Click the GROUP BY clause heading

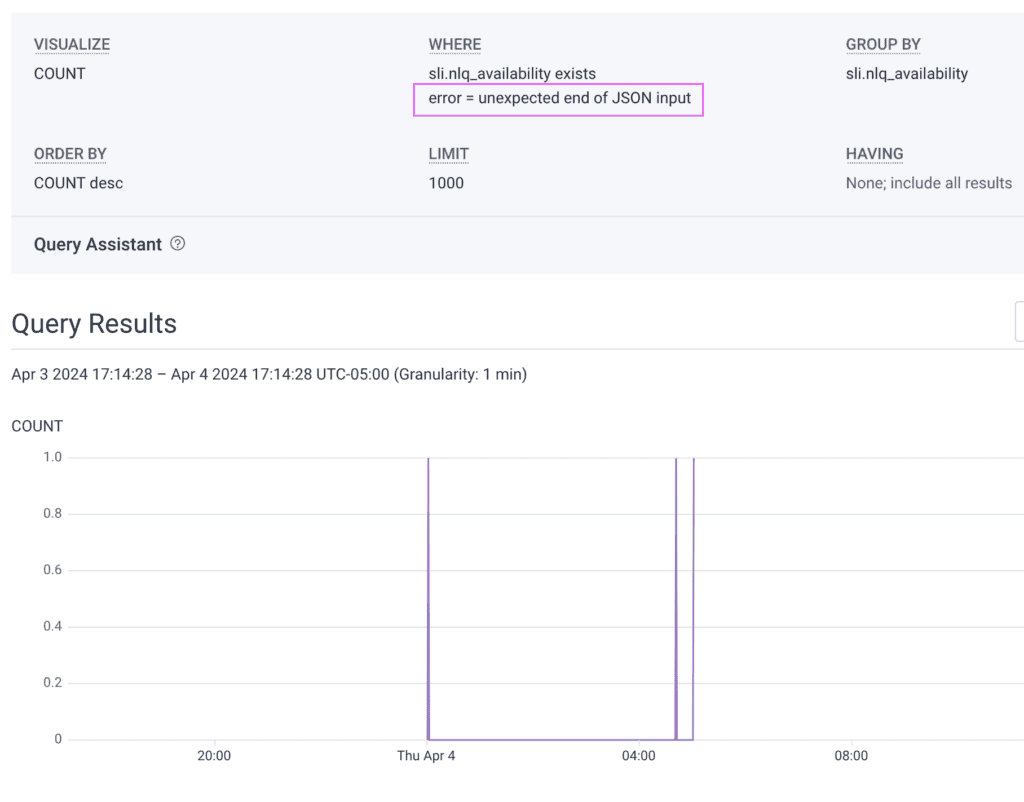pos(883,45)
